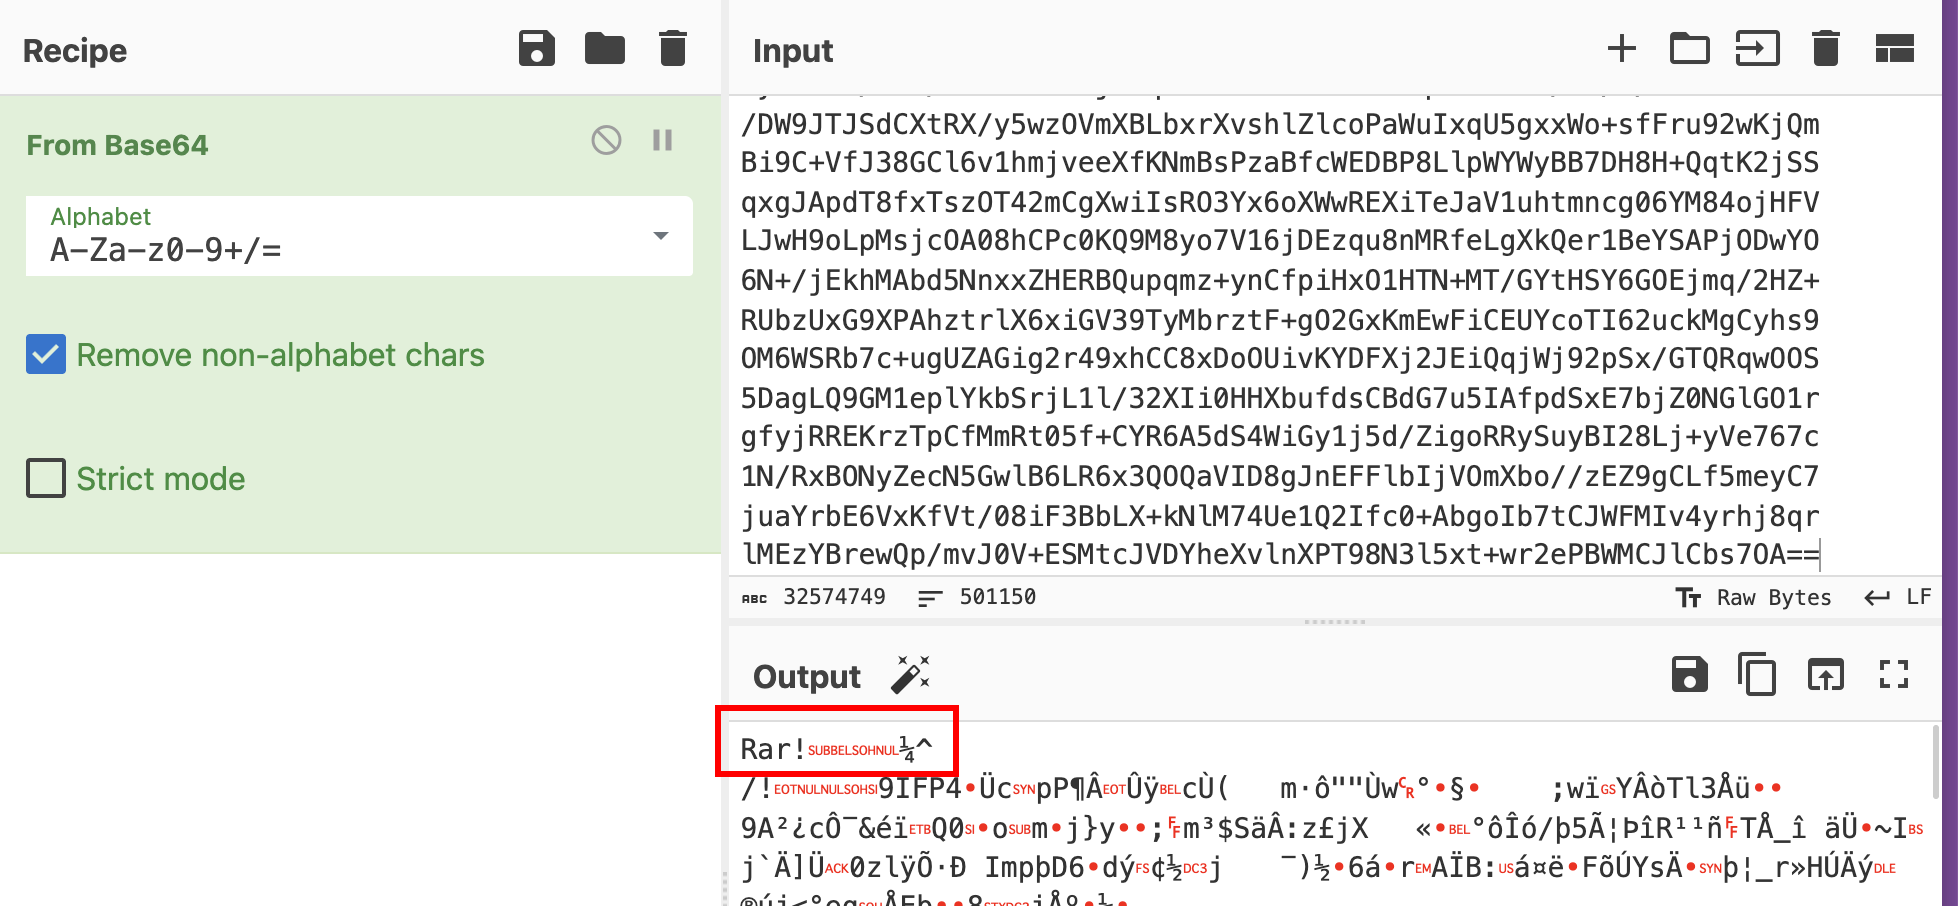The height and width of the screenshot is (906, 1958).
Task: Set breakpoint on From Base64 operation
Action: click(662, 140)
